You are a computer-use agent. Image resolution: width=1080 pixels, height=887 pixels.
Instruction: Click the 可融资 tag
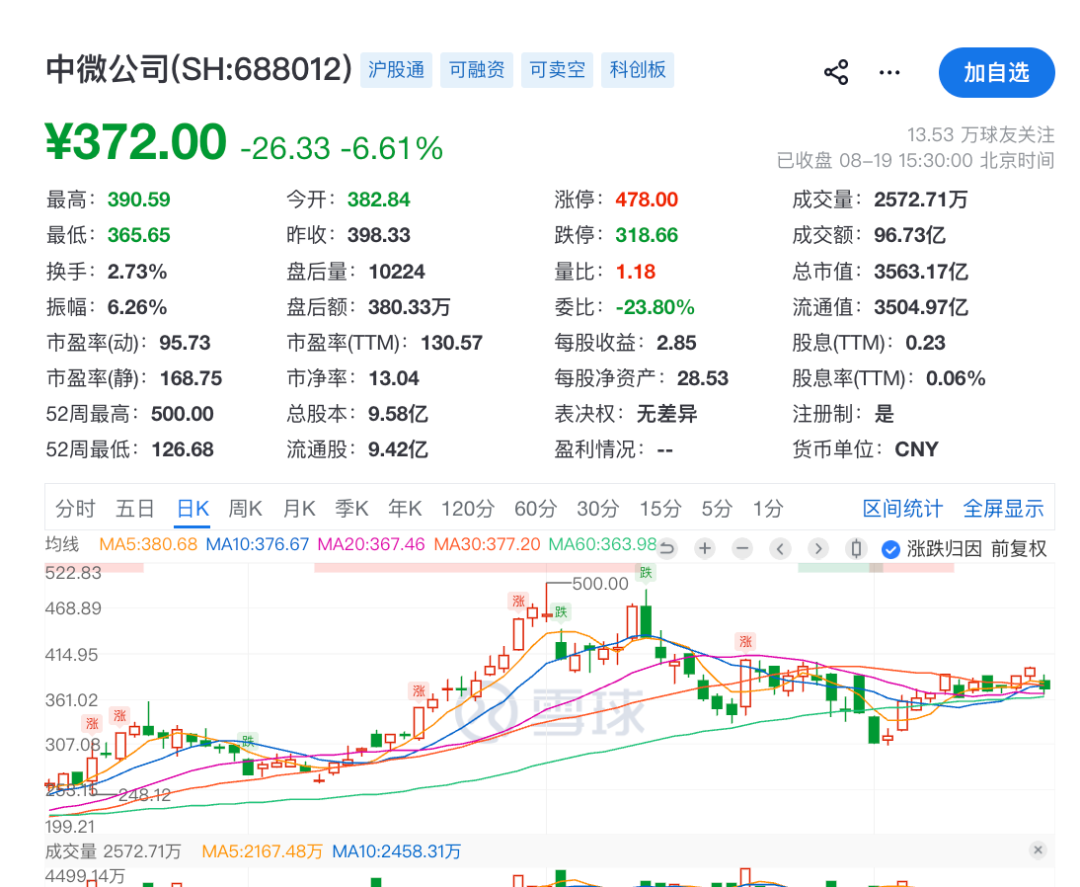click(477, 70)
